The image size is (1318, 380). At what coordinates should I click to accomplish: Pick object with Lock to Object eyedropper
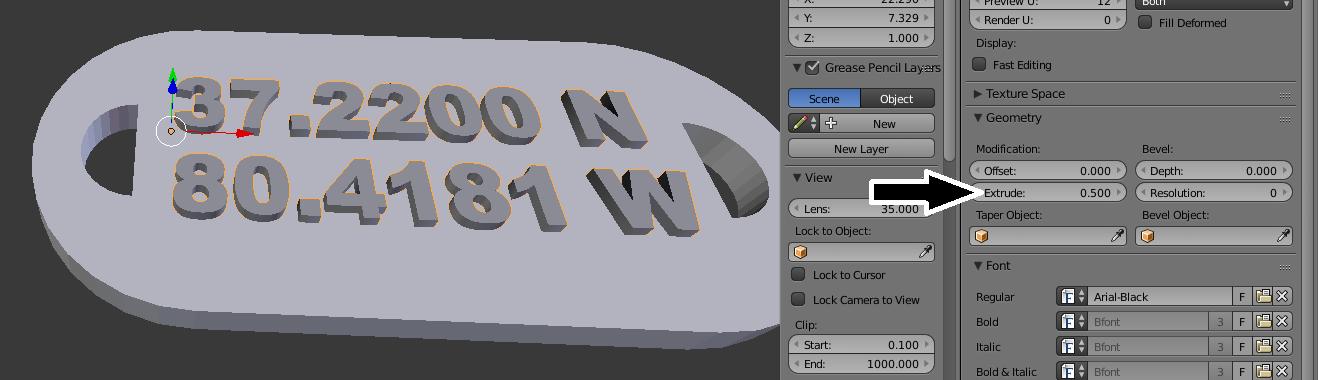[925, 252]
